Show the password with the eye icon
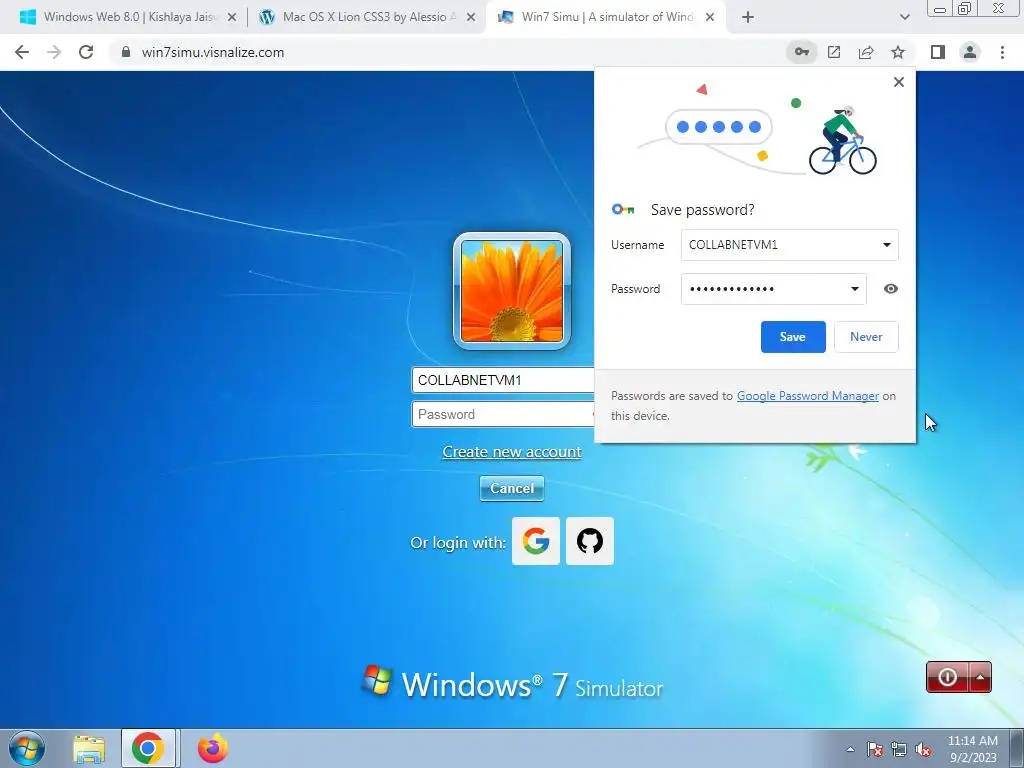 (891, 289)
